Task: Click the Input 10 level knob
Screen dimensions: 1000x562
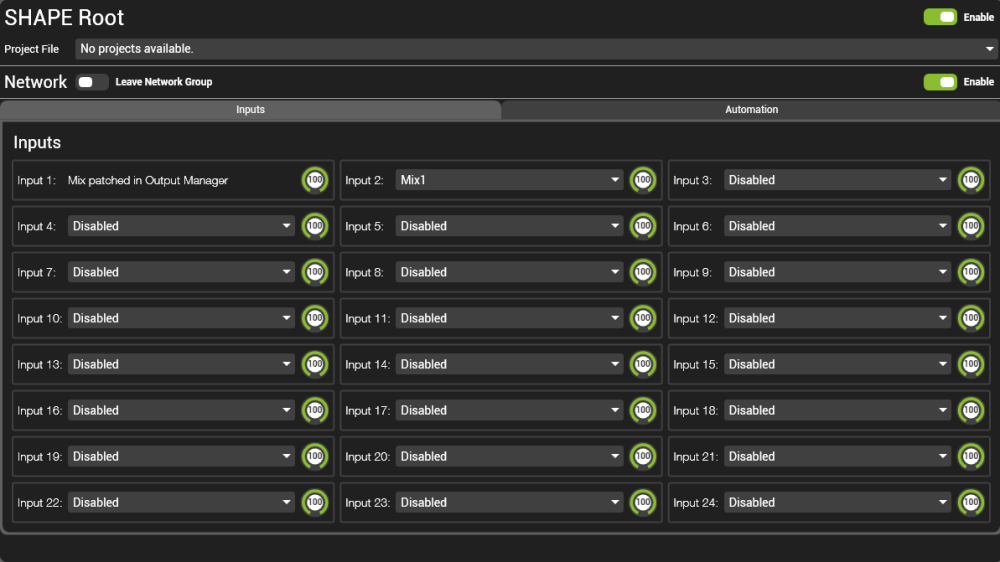Action: [315, 318]
